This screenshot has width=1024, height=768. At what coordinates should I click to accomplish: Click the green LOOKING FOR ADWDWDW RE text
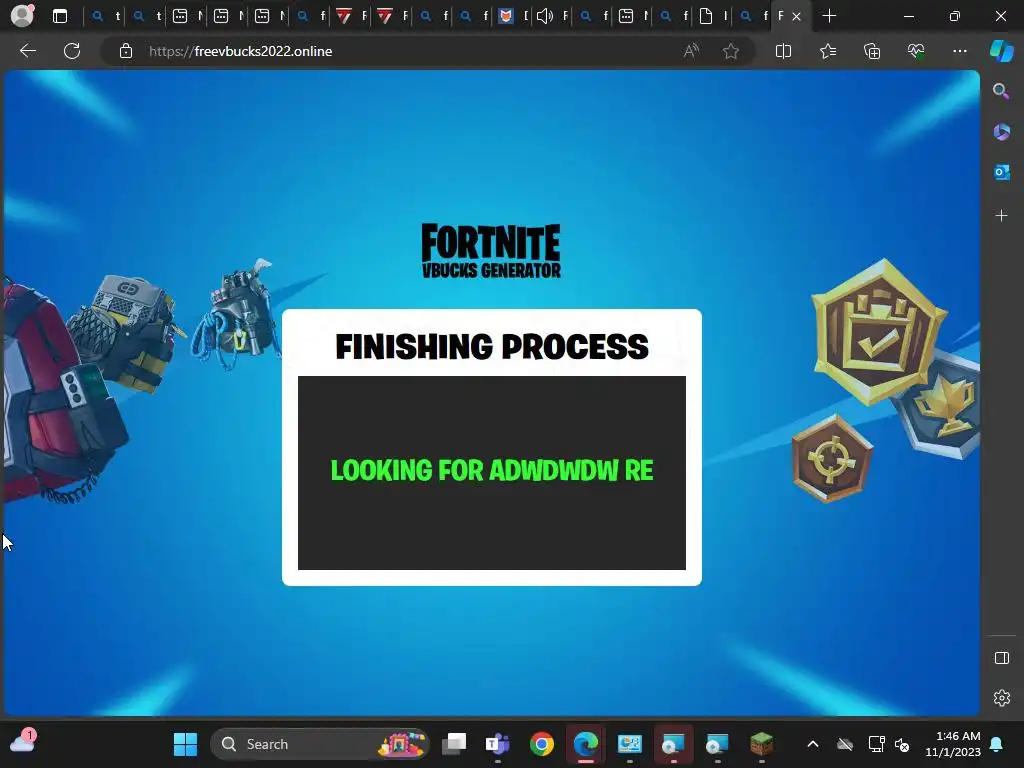tap(492, 470)
